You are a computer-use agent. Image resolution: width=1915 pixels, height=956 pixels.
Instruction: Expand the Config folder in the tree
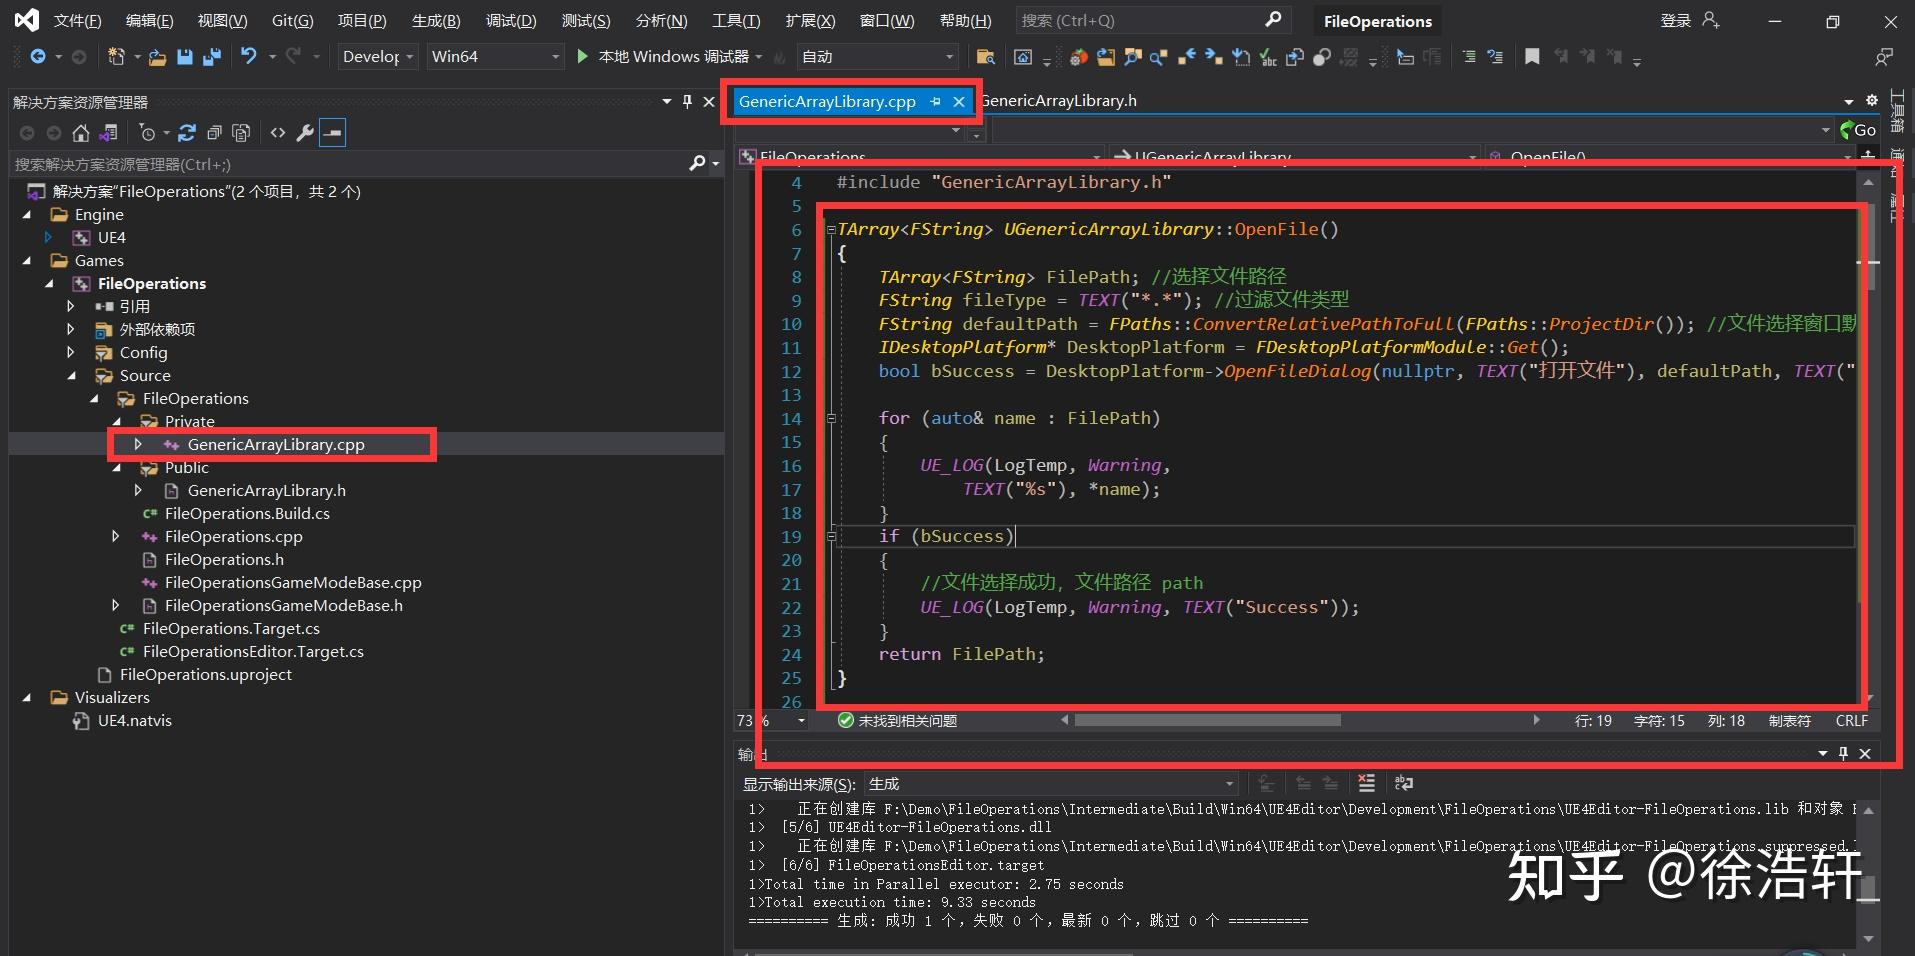(x=70, y=352)
